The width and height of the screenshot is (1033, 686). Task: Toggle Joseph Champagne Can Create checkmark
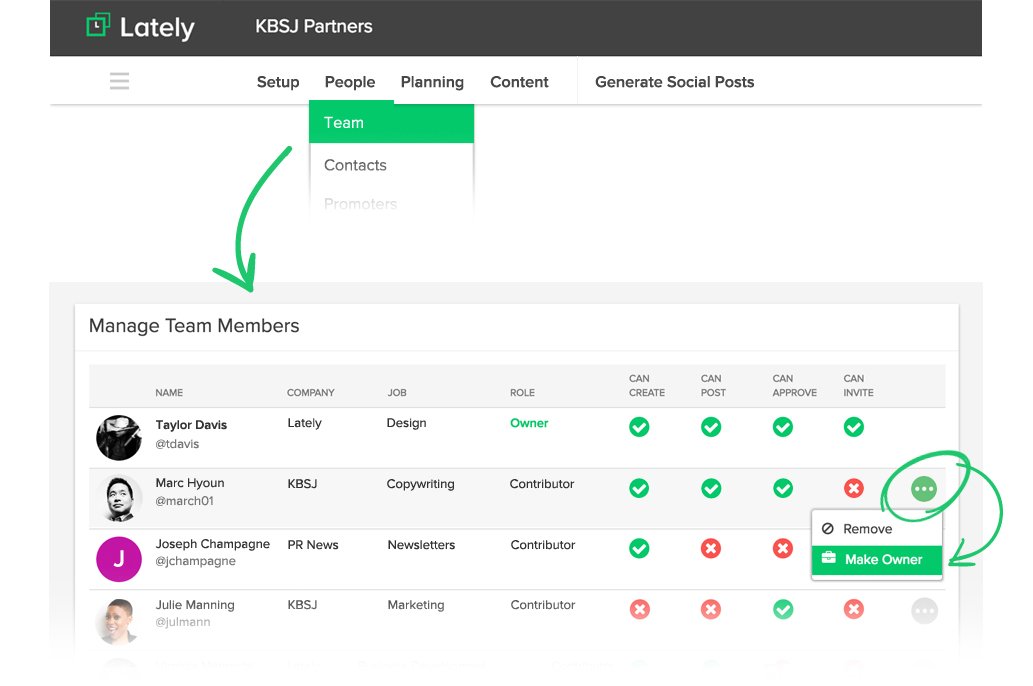click(639, 548)
